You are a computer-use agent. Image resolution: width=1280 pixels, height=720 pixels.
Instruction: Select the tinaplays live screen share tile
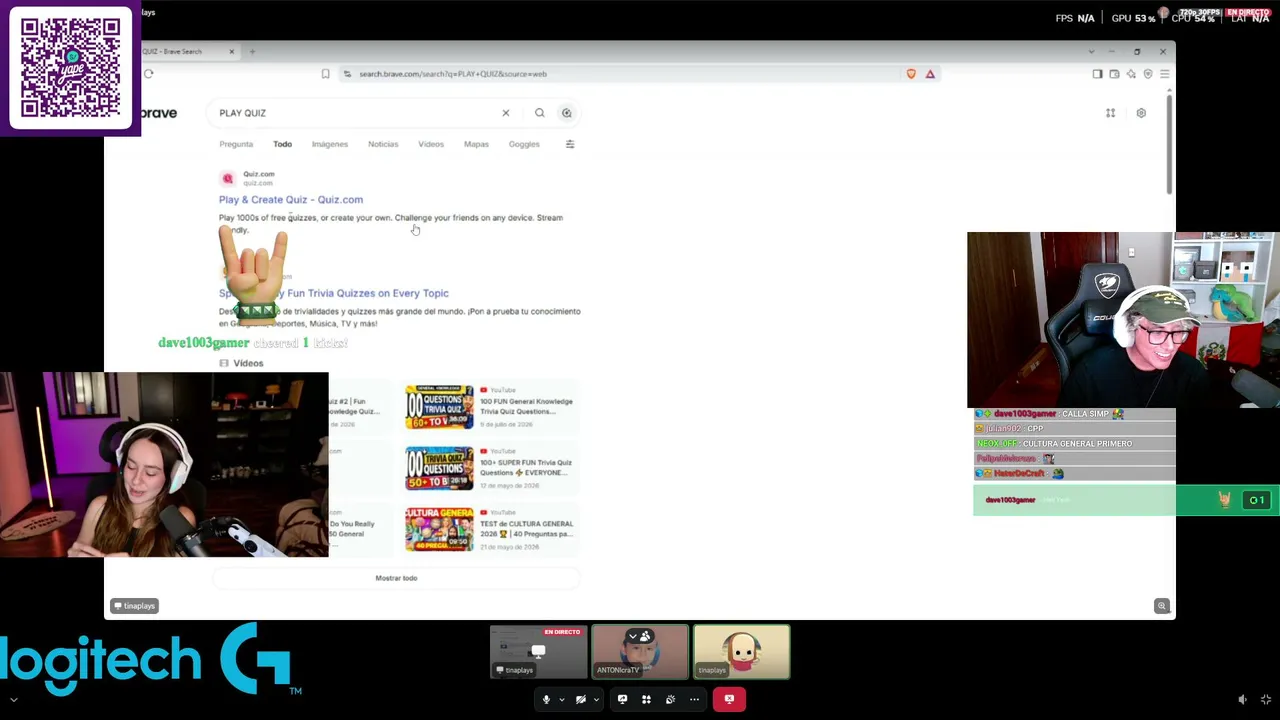point(539,652)
